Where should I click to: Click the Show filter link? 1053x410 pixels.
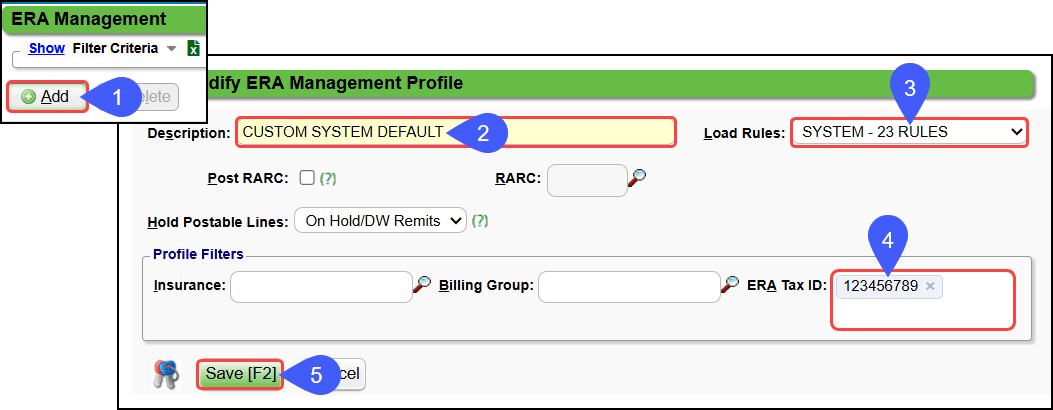(x=47, y=48)
